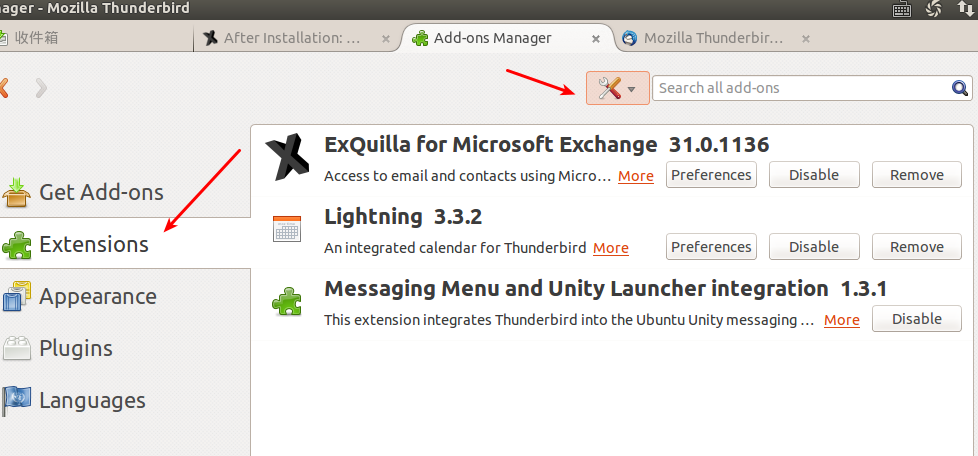This screenshot has width=978, height=456.
Task: Open the tools wrench dropdown menu
Action: [617, 88]
